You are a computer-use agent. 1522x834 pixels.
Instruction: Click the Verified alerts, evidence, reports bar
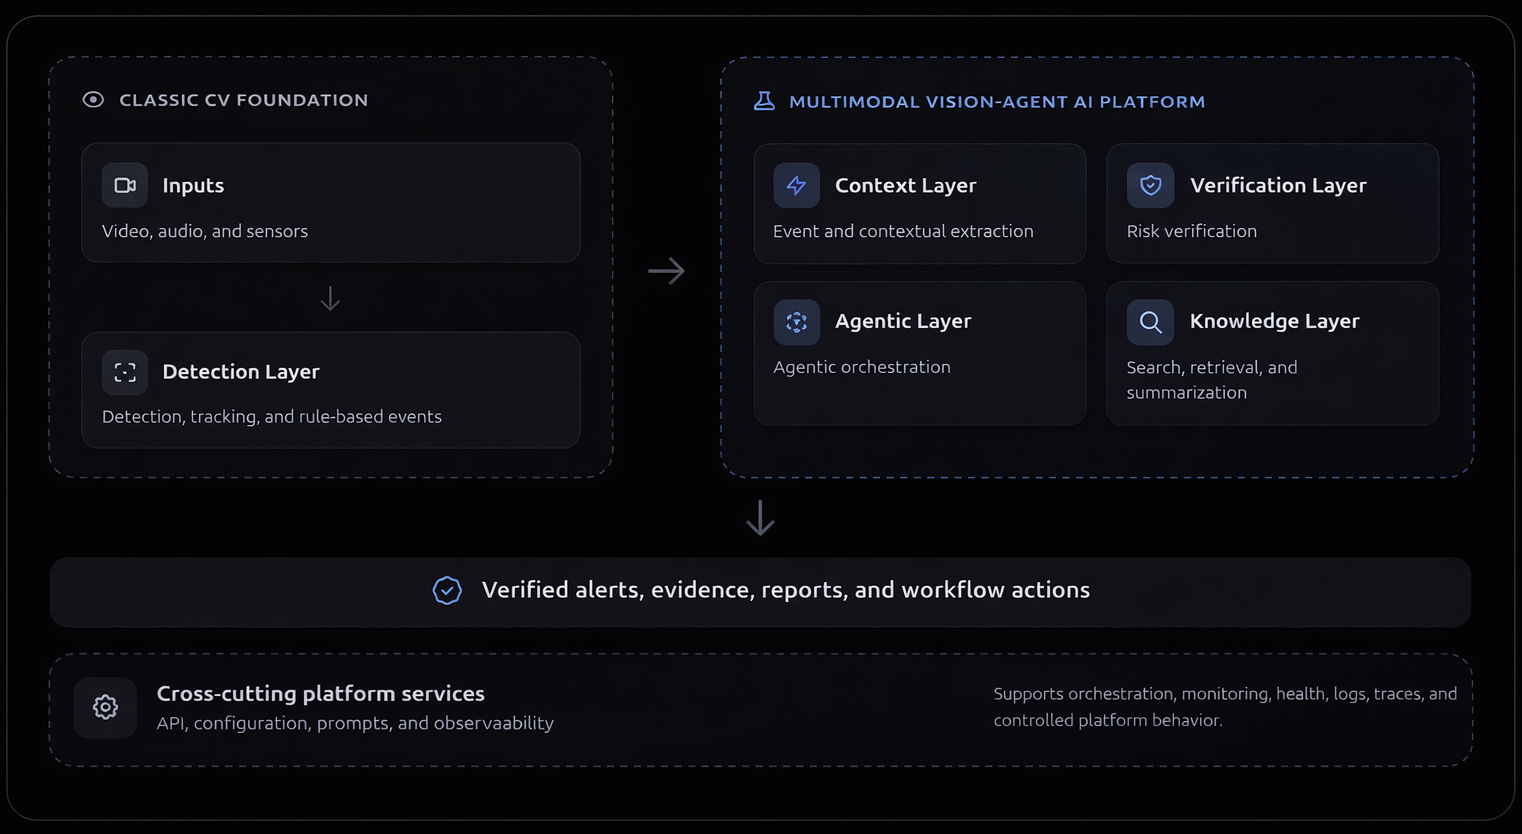(x=786, y=590)
